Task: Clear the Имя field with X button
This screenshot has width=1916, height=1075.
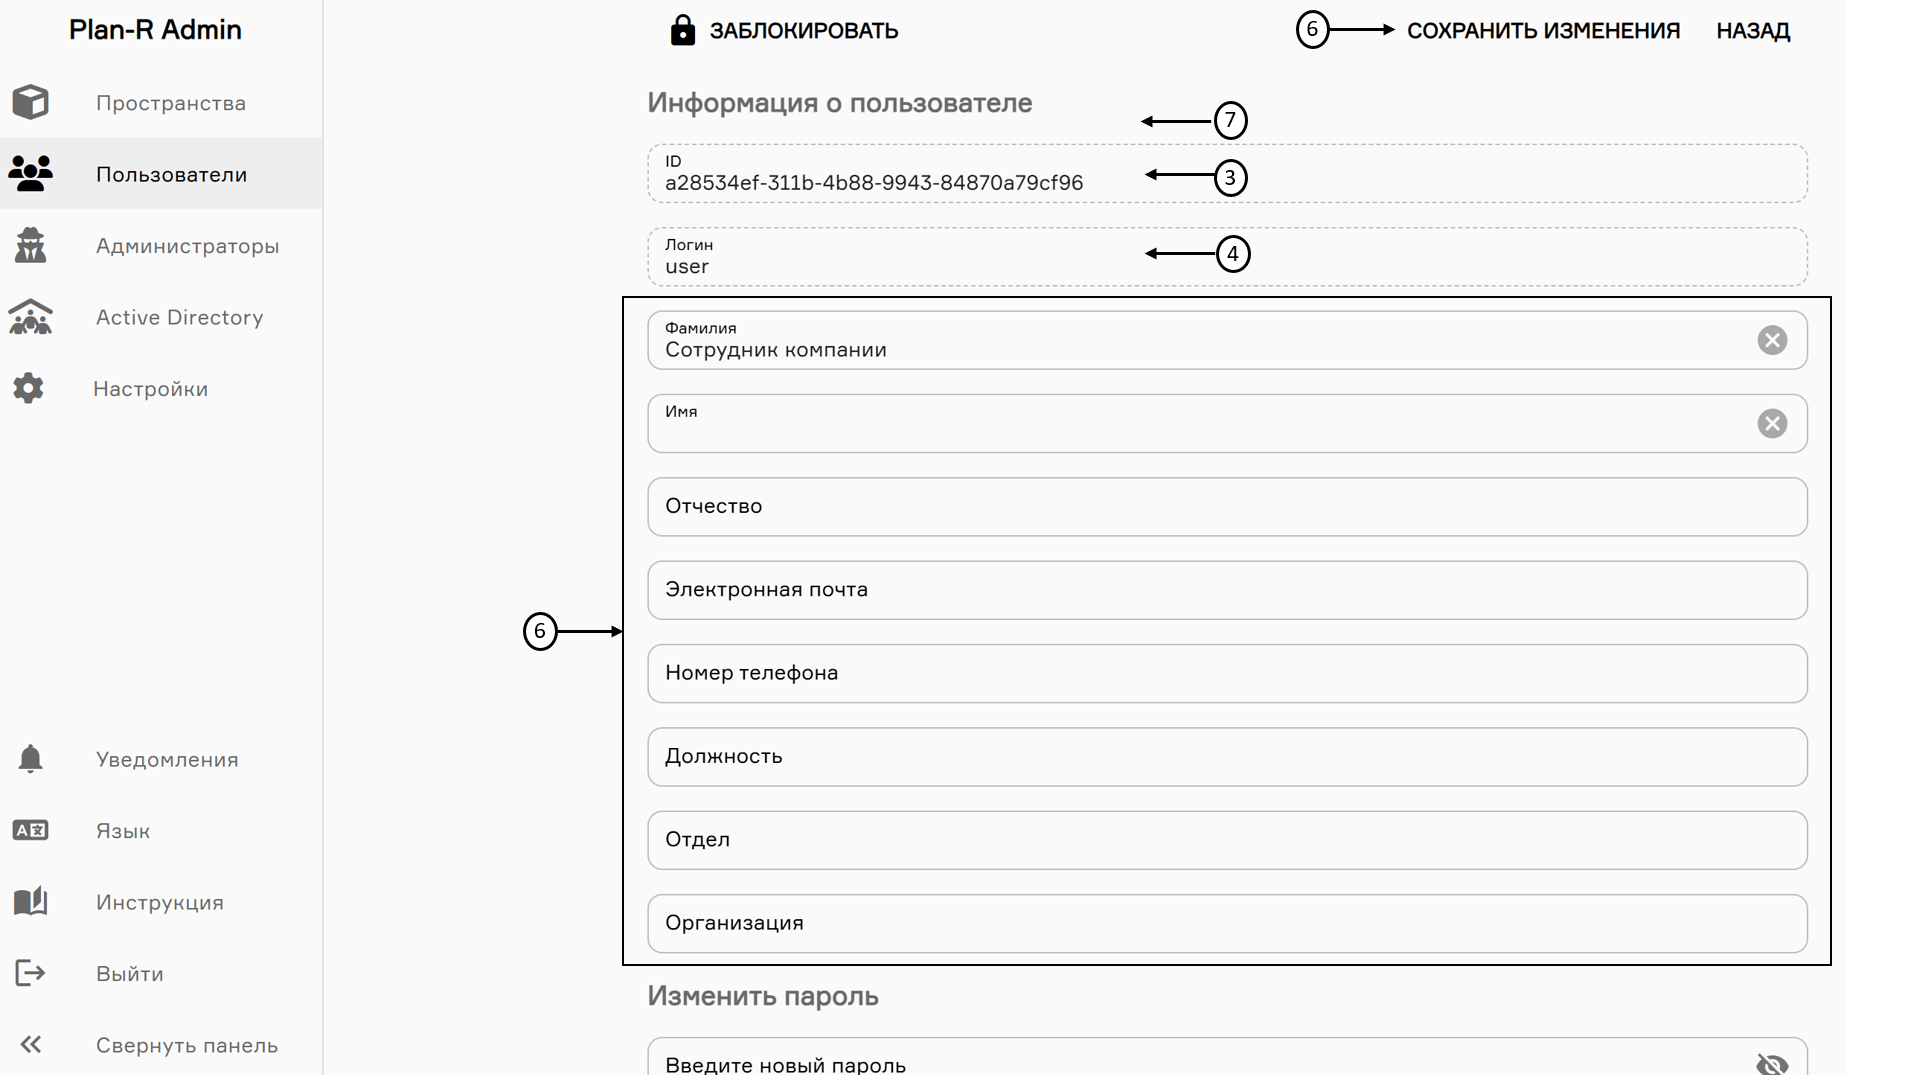Action: (x=1772, y=424)
